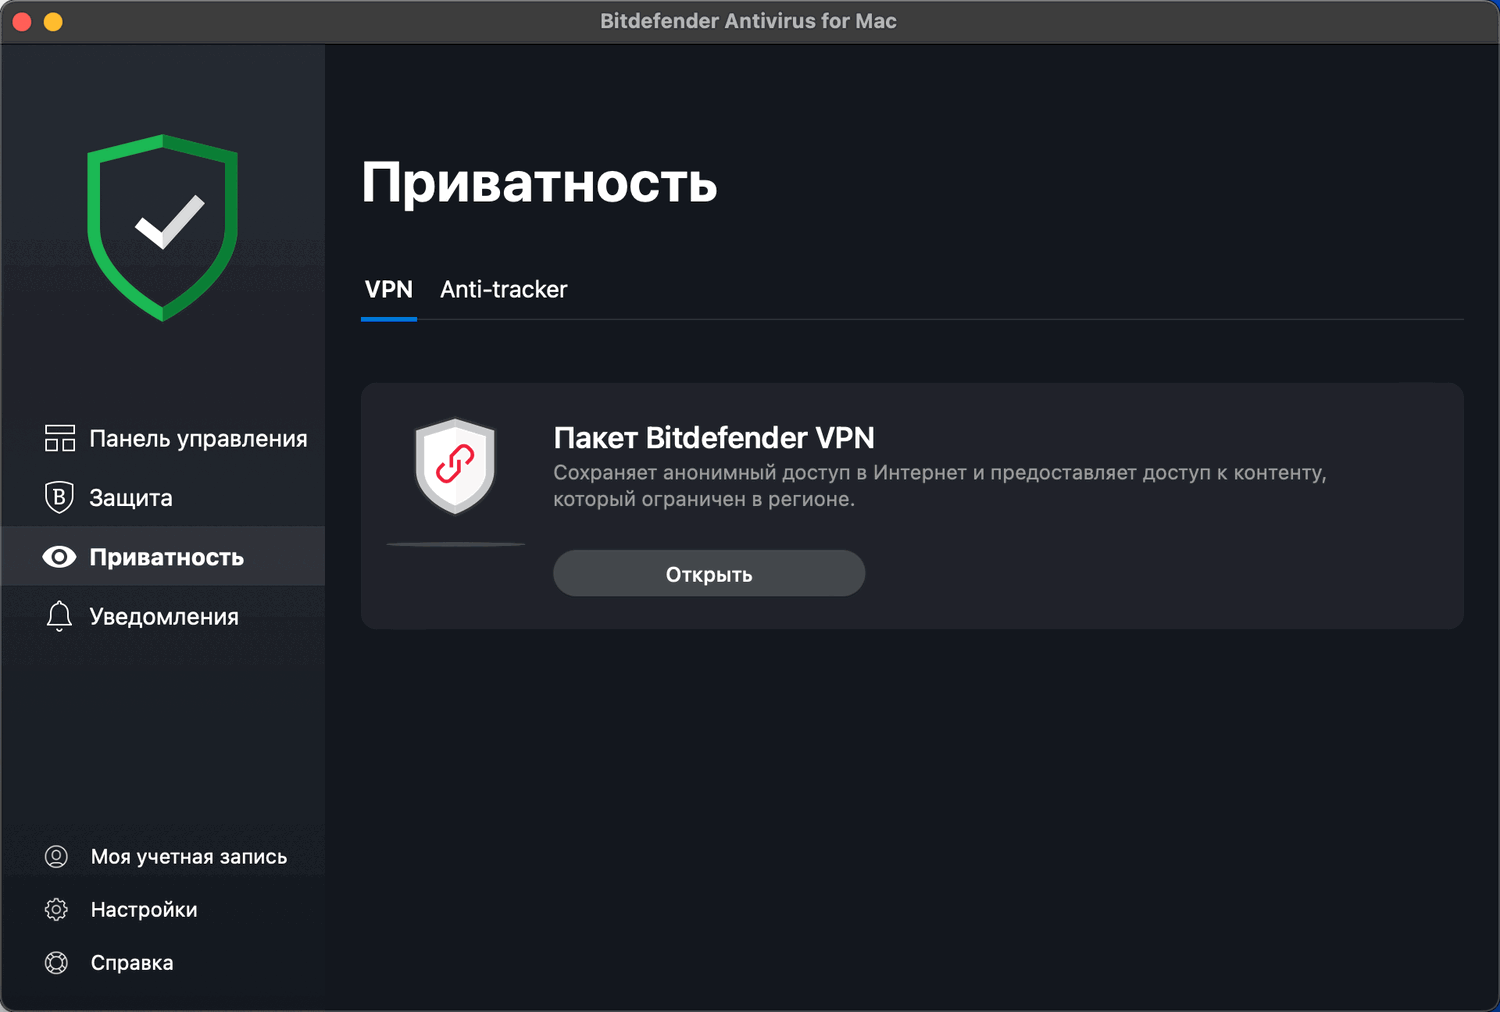Click the Пакет Bitdefender VPN heading

coord(714,438)
